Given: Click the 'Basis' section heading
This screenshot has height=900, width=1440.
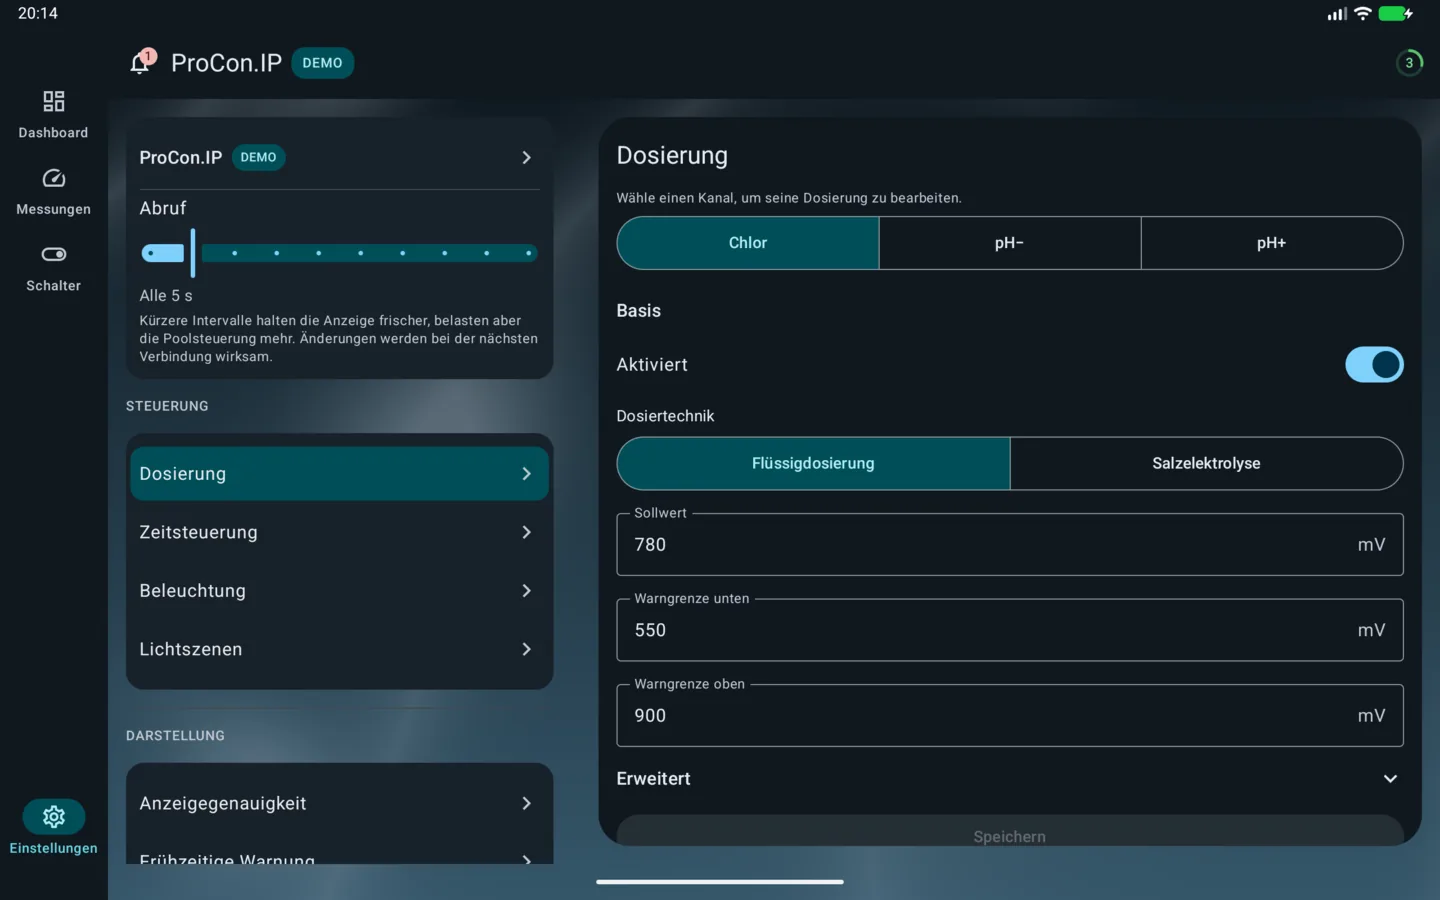Looking at the screenshot, I should point(639,311).
